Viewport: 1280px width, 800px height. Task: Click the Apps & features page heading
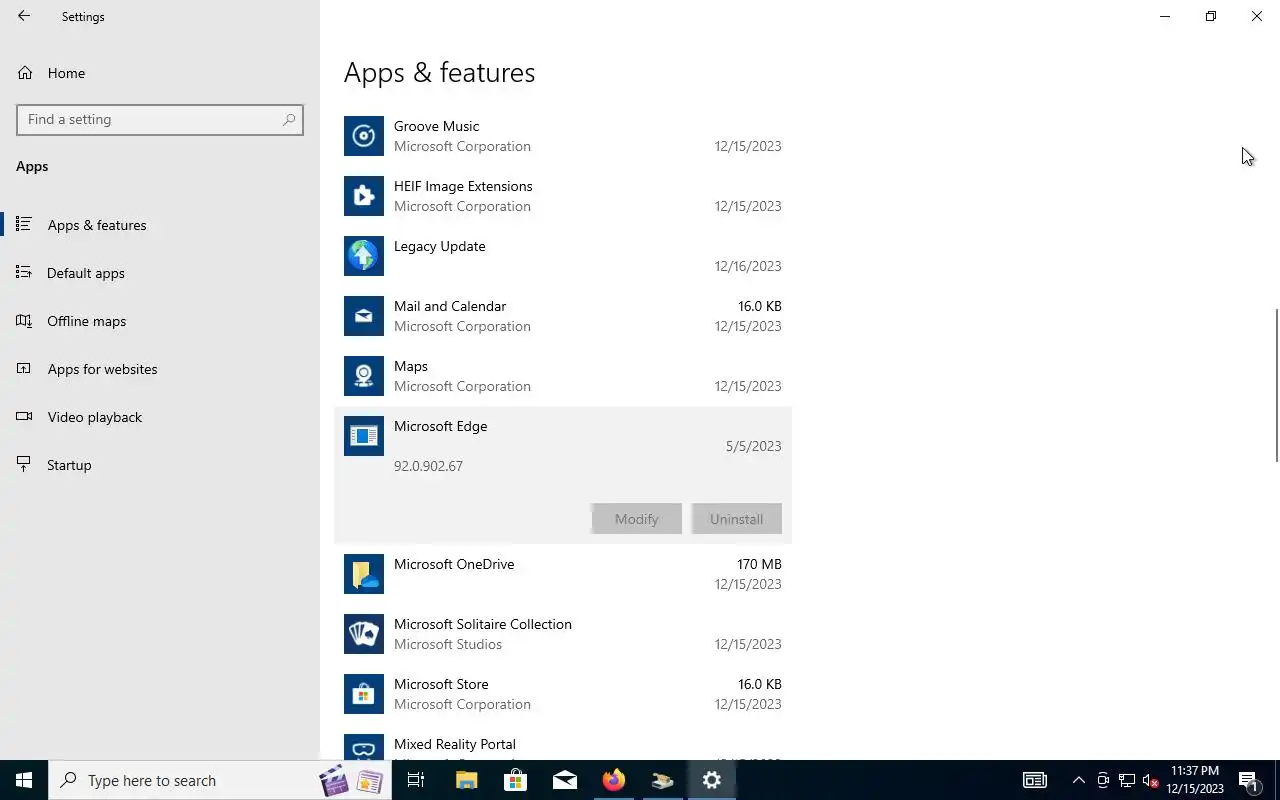(x=439, y=72)
